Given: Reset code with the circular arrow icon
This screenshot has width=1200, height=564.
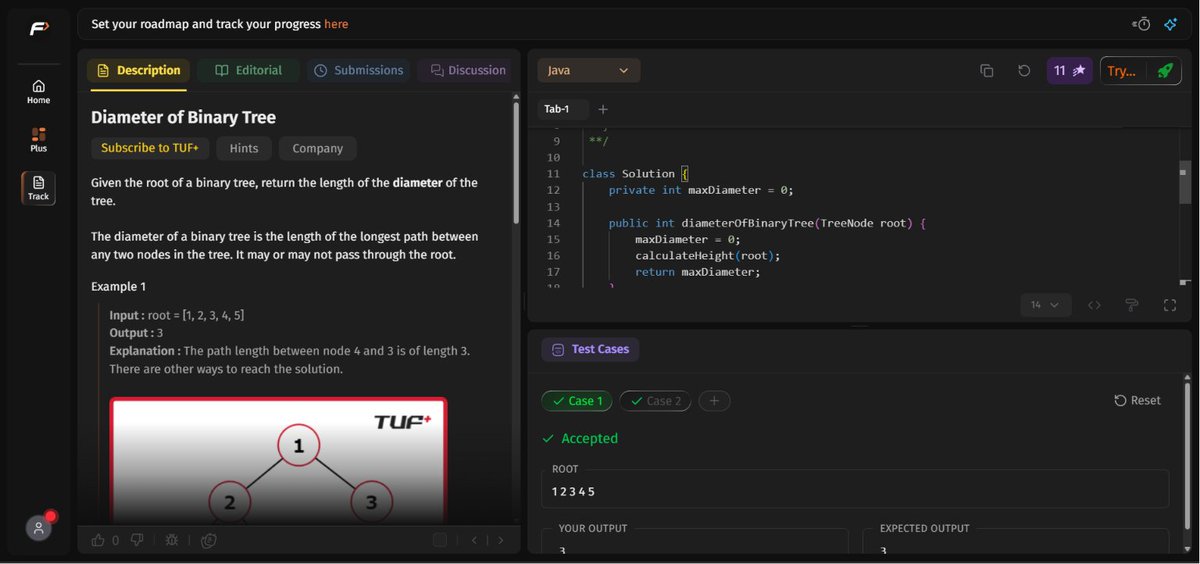Looking at the screenshot, I should (1023, 71).
